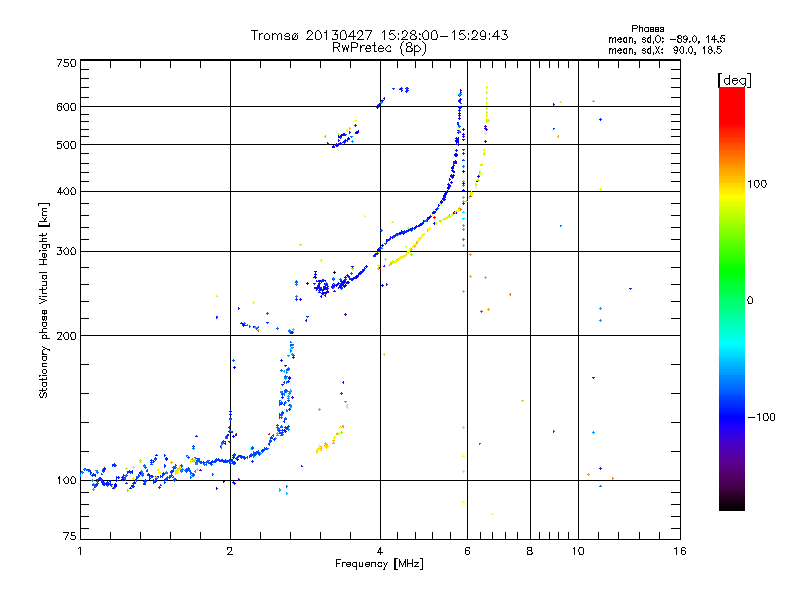Click the x-axis tick label '1'
Image resolution: width=800 pixels, height=600 pixels.
tap(80, 551)
